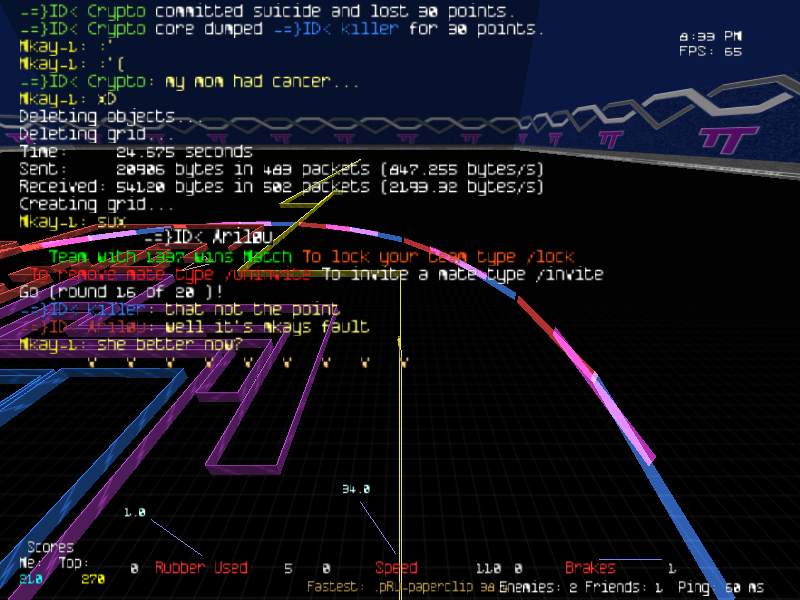Click the 'Go (round 16 of 20)' message
Image resolution: width=800 pixels, height=600 pixels.
click(122, 291)
